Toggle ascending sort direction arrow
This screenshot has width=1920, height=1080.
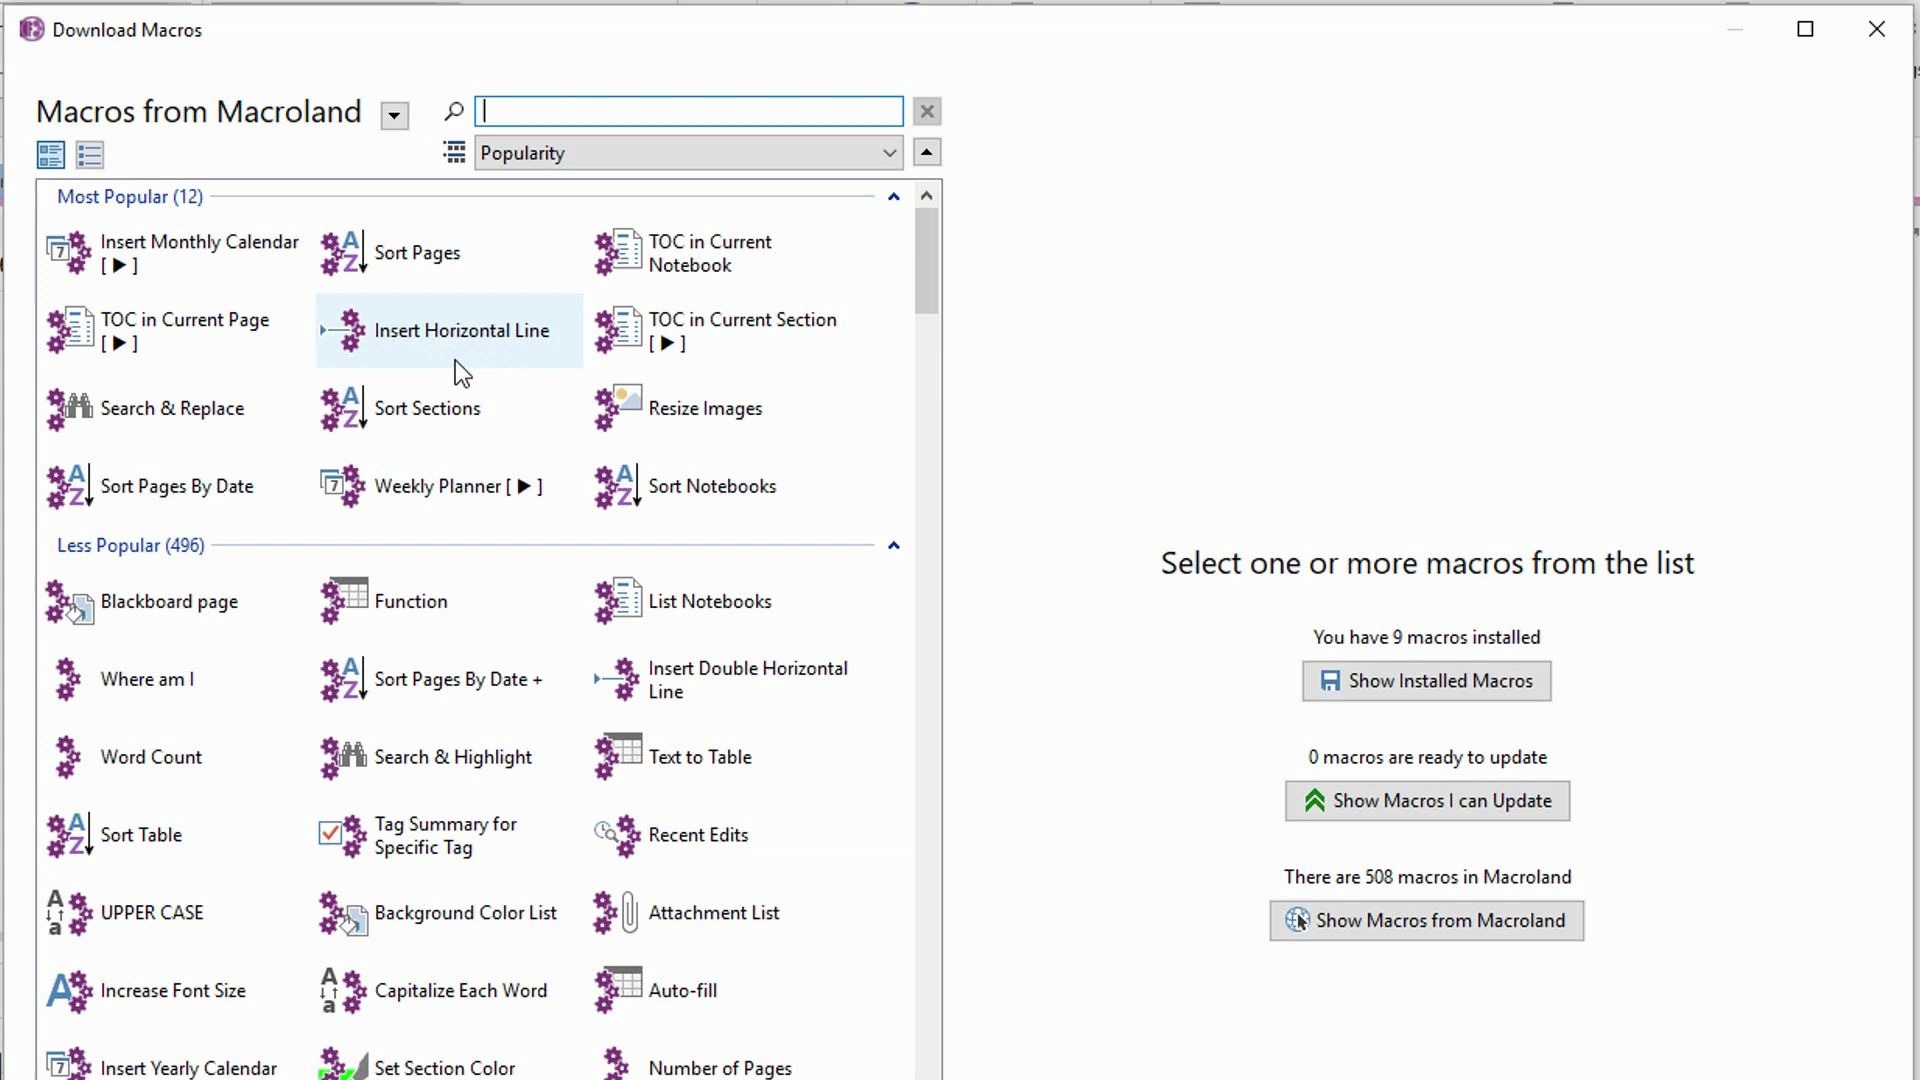pos(927,153)
